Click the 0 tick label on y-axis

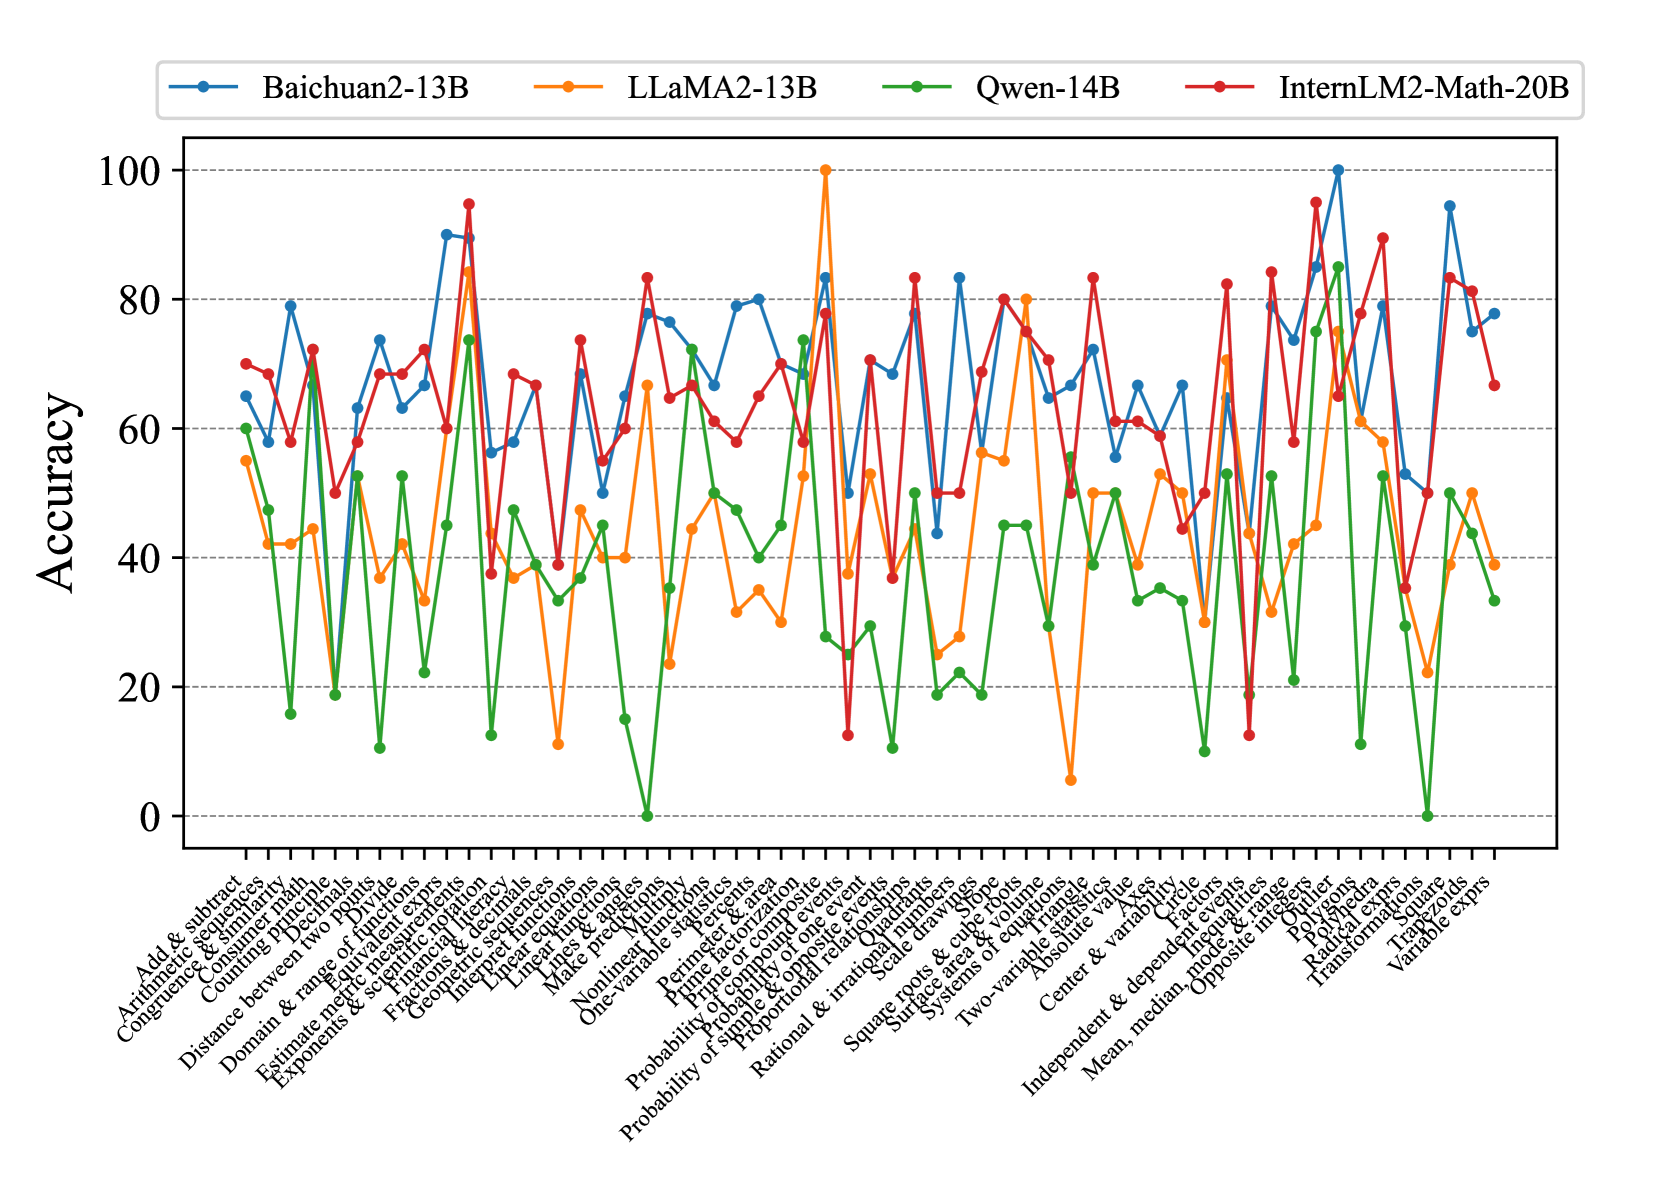pos(150,817)
